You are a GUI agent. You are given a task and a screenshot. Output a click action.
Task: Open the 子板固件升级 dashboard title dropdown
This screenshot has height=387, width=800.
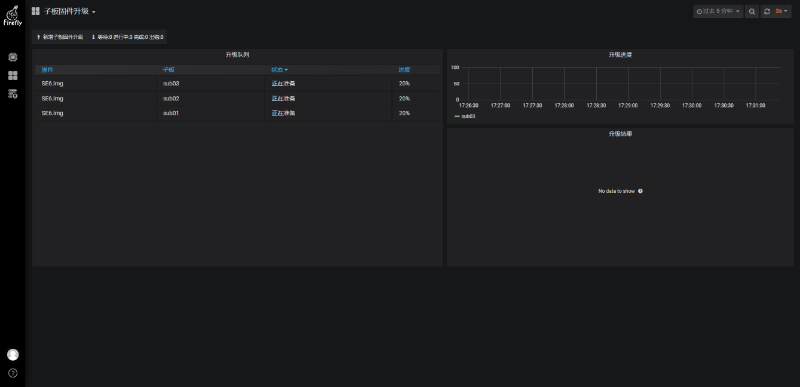pyautogui.click(x=69, y=11)
